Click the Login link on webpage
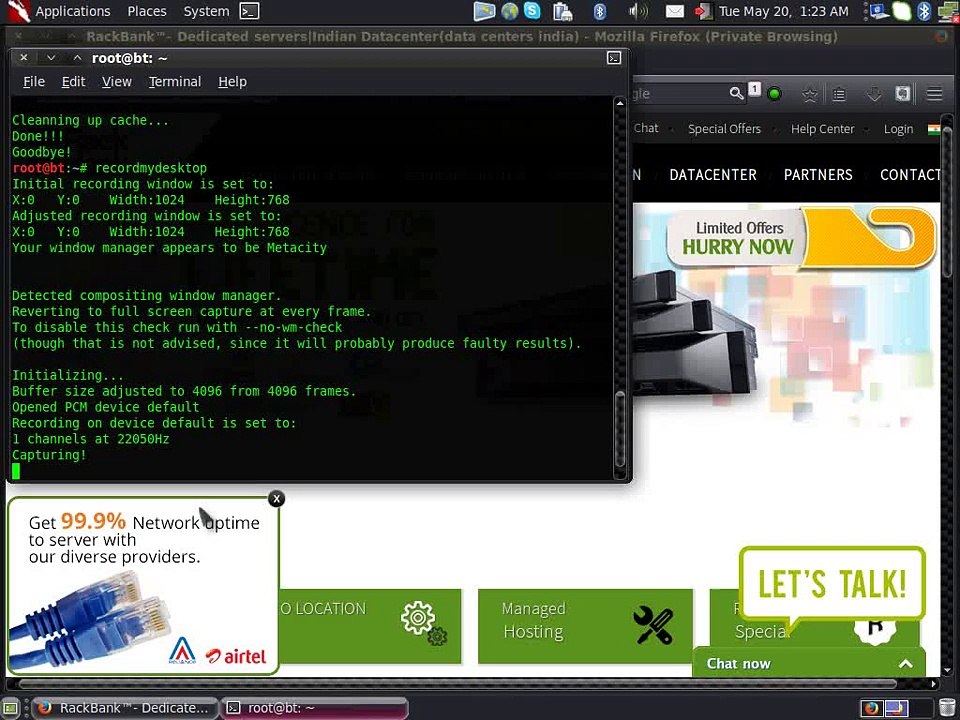Viewport: 960px width, 720px height. (x=898, y=129)
